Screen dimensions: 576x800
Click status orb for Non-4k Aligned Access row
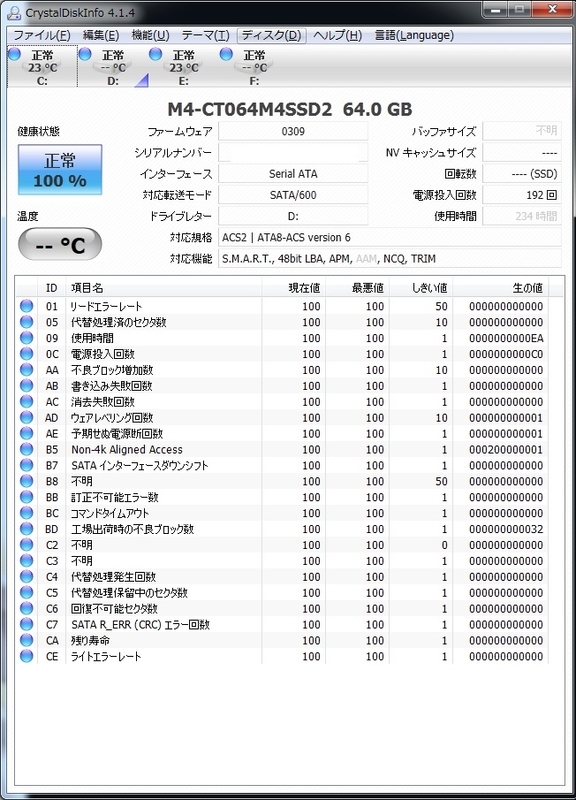(x=27, y=449)
